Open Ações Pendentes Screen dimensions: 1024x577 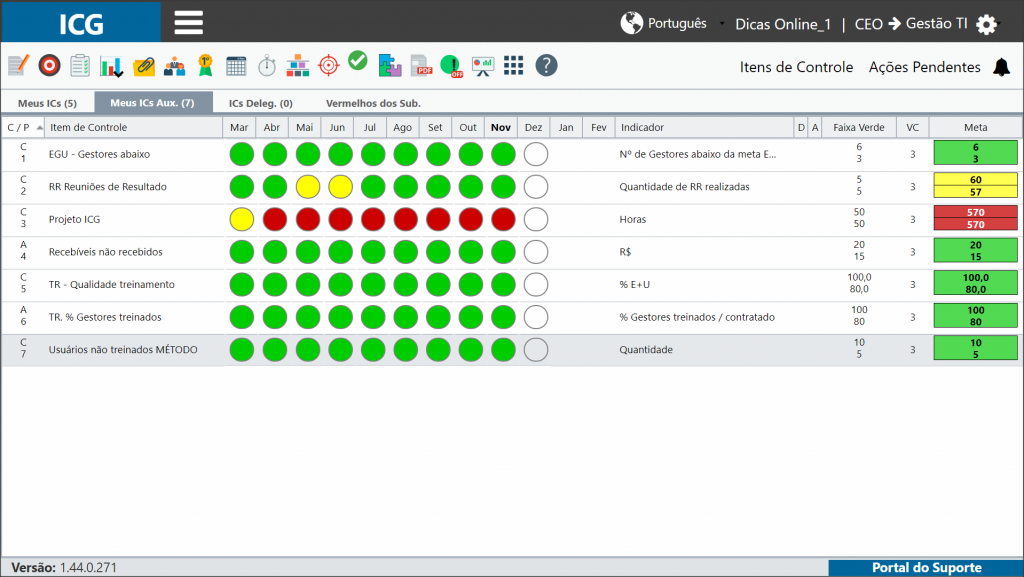[x=924, y=67]
